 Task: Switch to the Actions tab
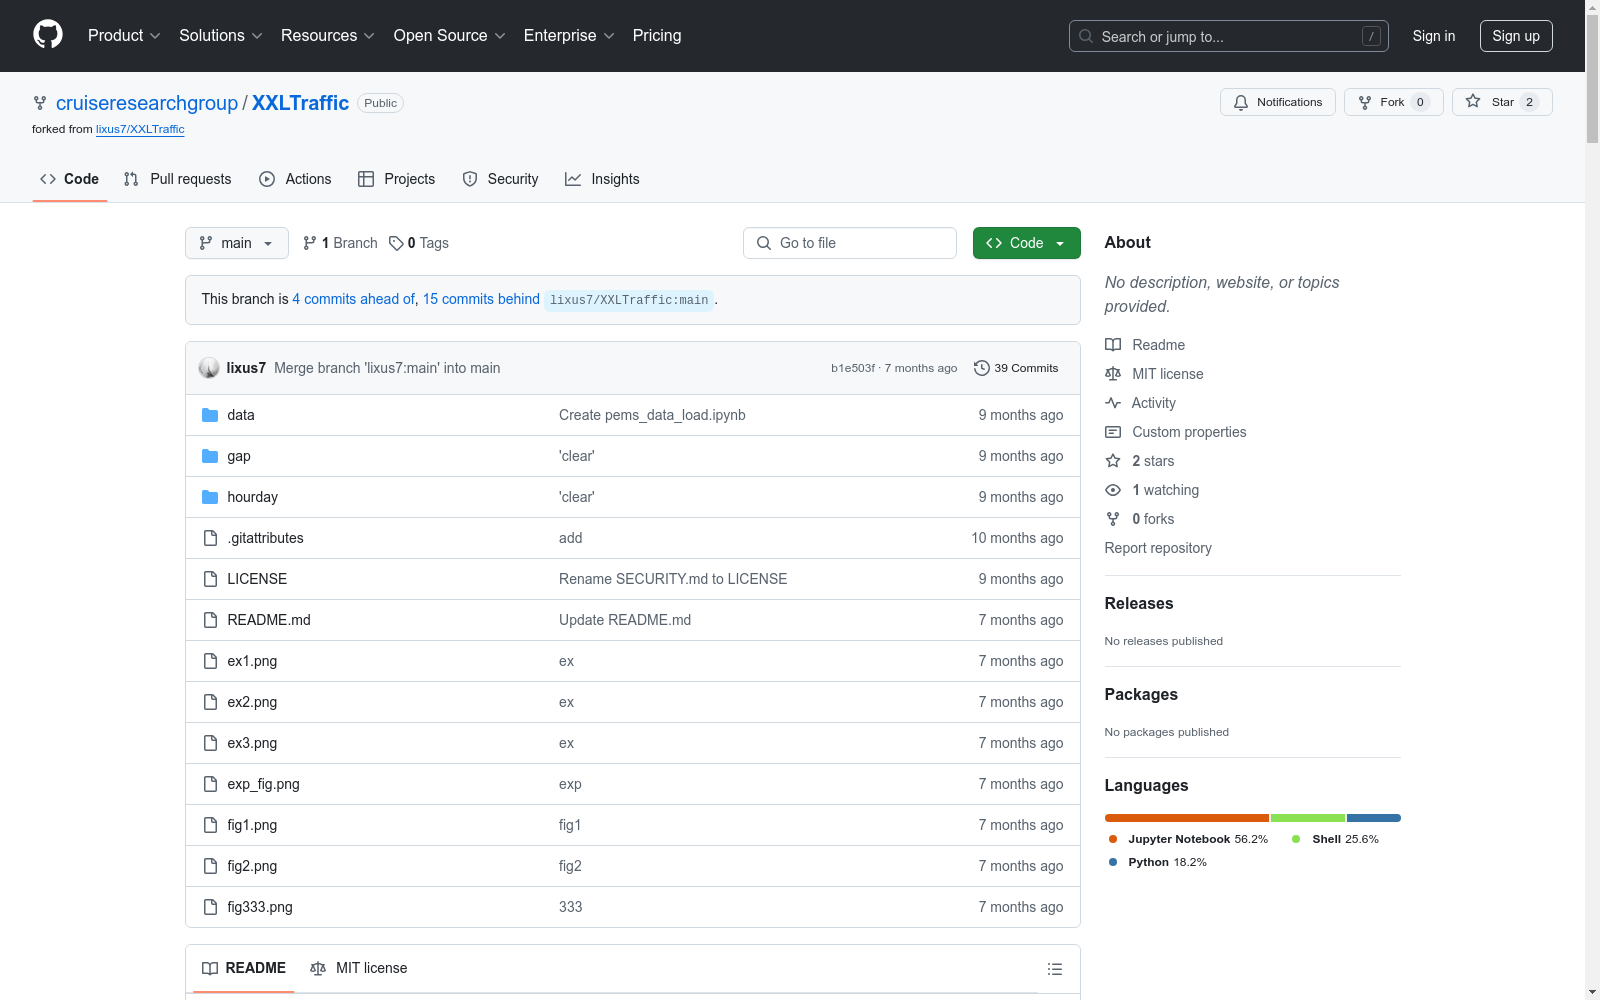296,179
